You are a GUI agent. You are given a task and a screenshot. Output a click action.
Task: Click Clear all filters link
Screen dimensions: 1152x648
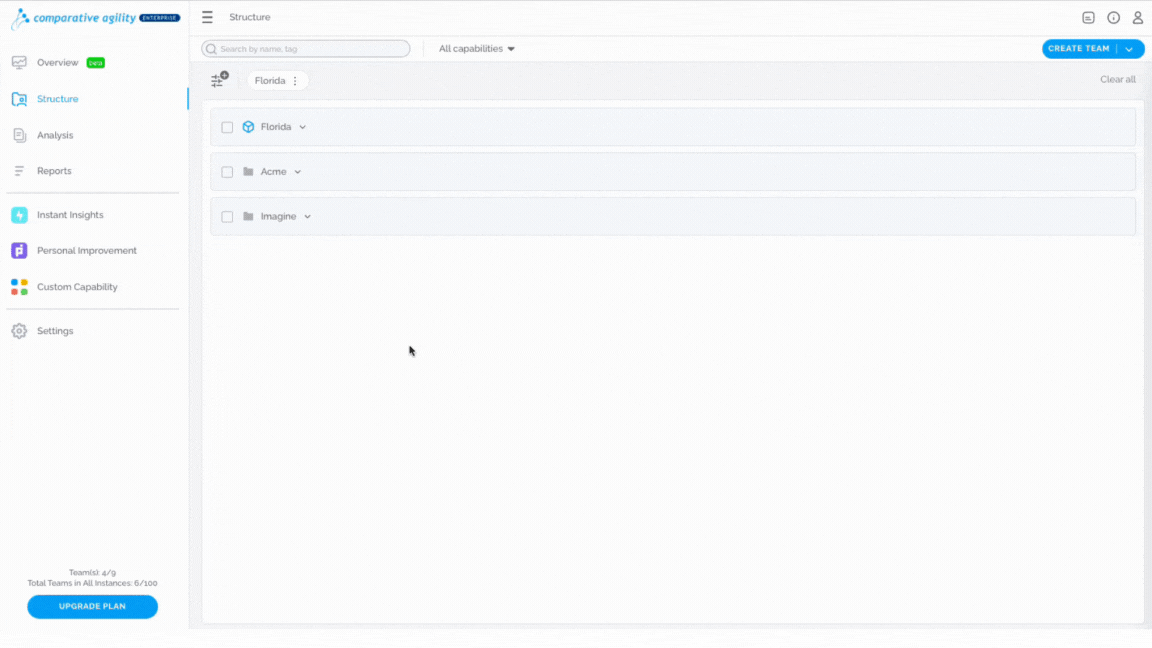coord(1117,79)
